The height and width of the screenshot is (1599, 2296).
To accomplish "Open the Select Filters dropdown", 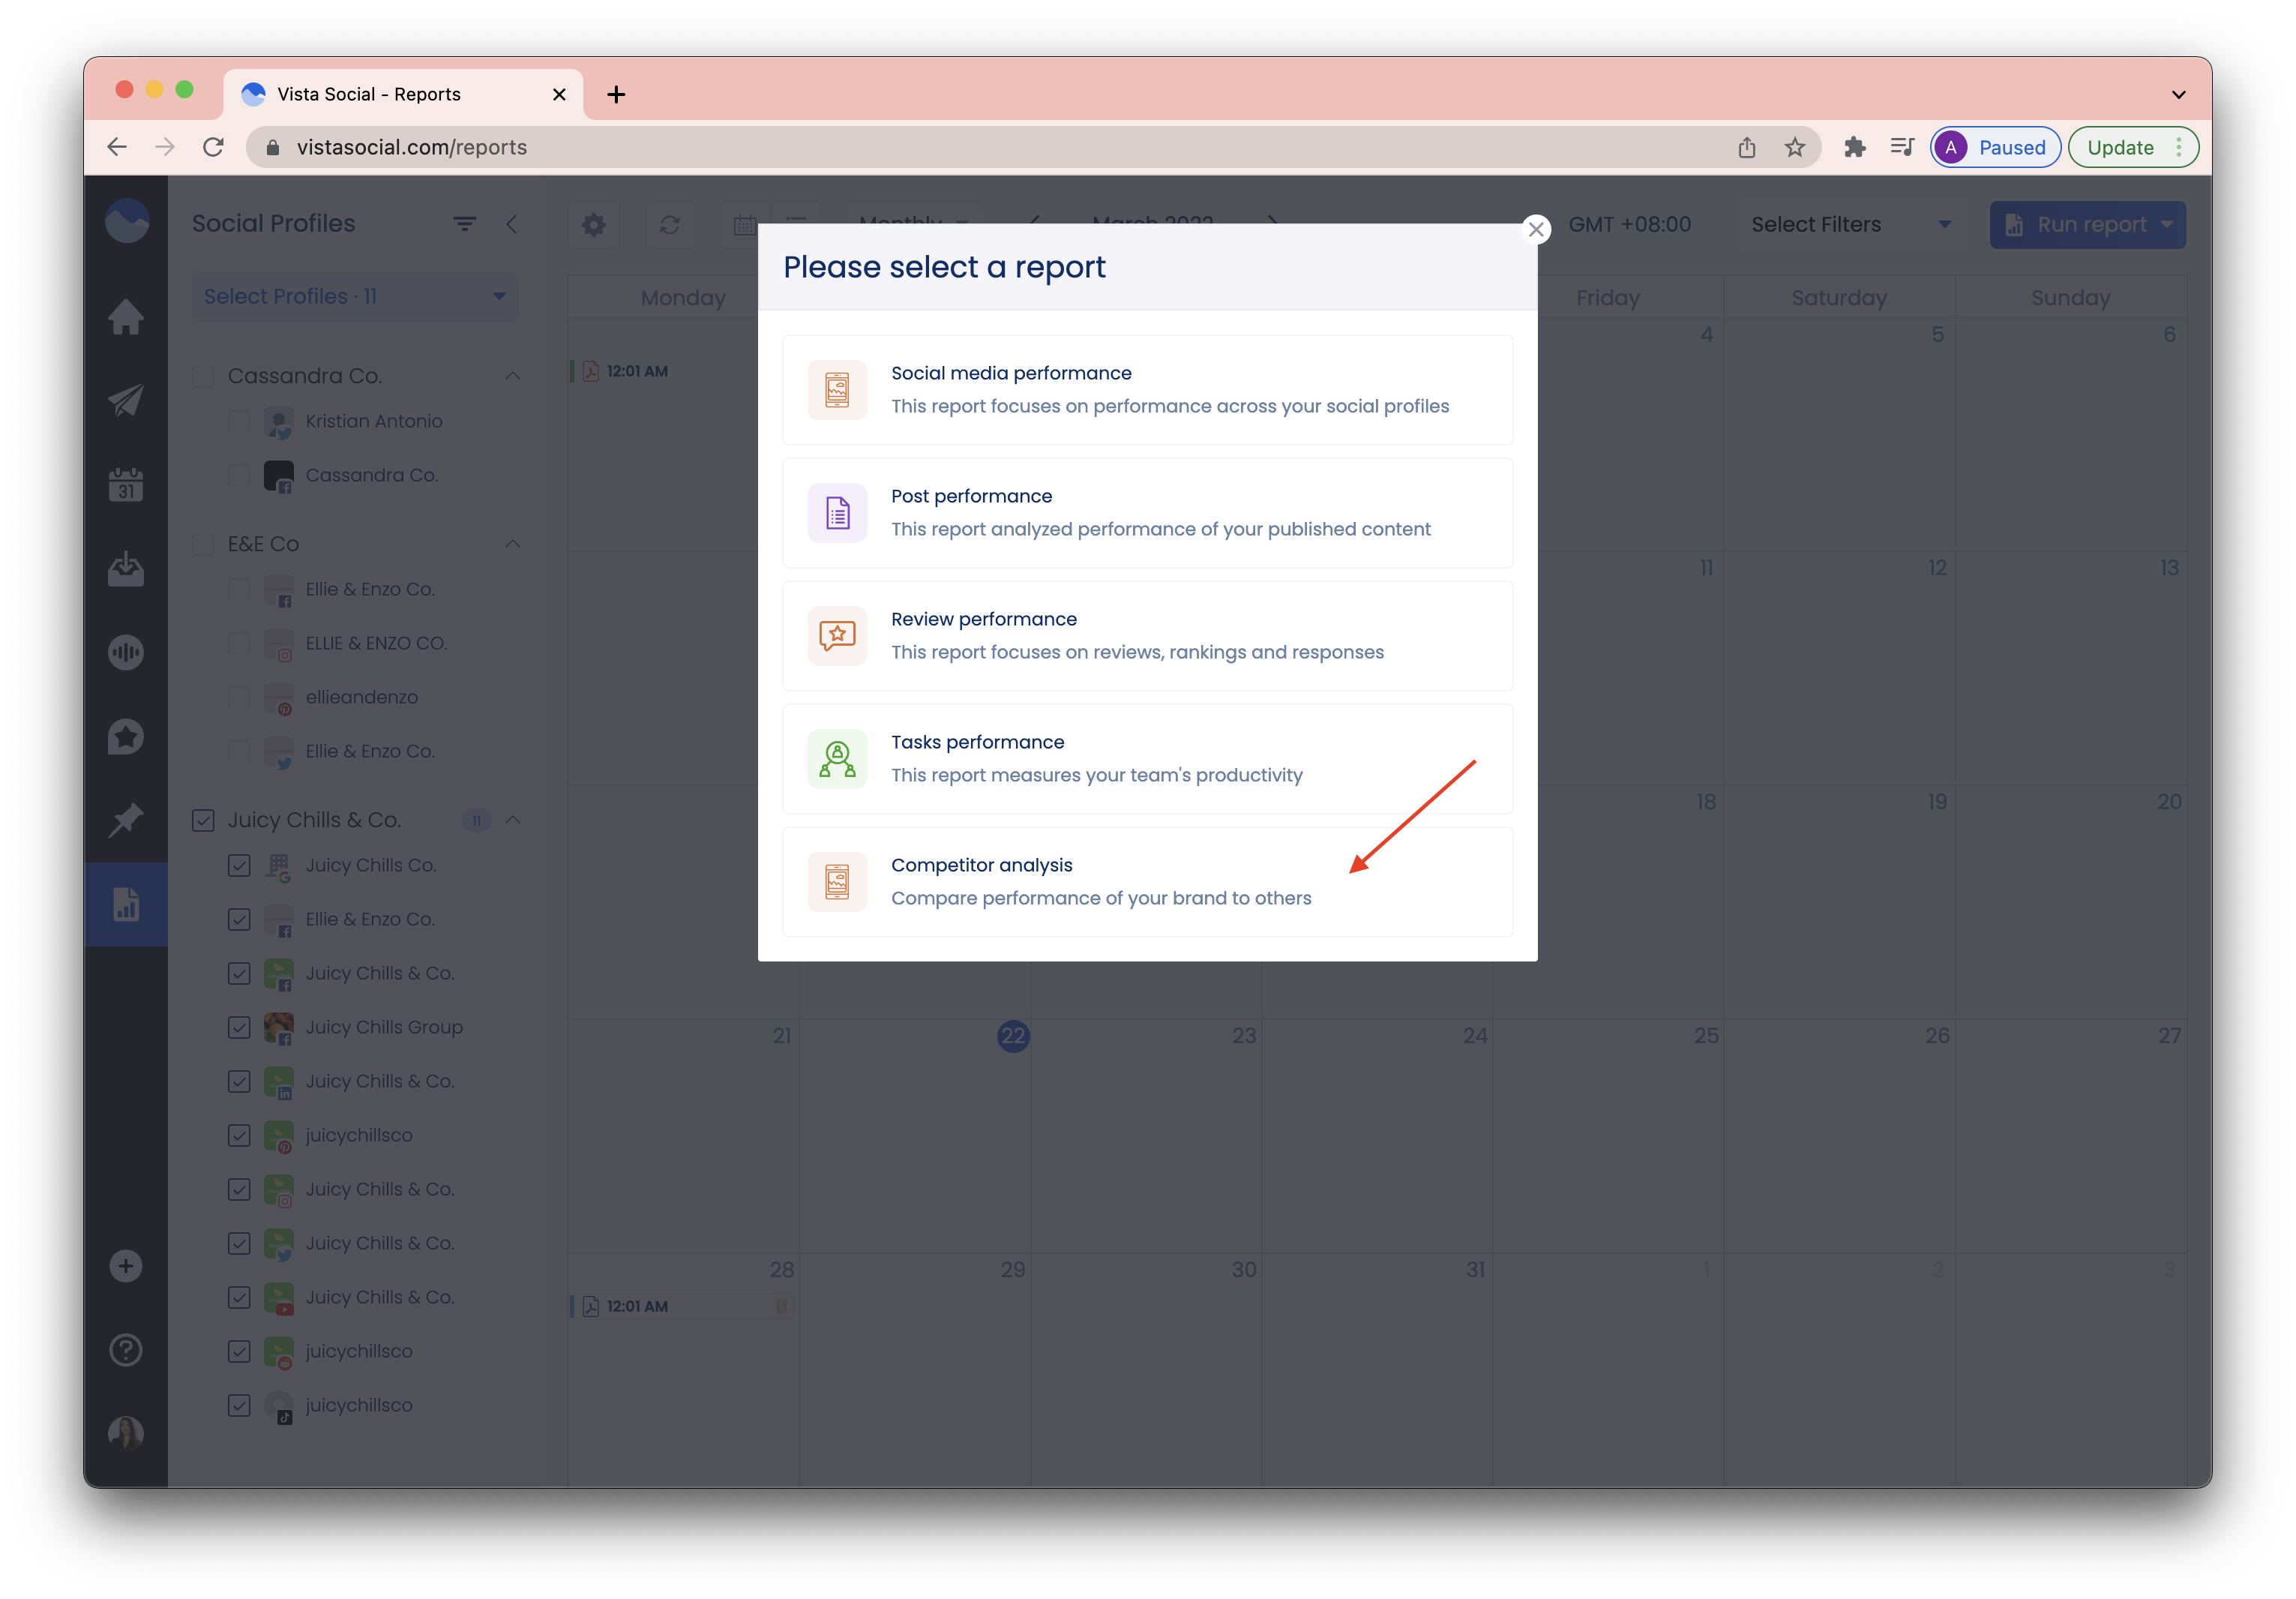I will click(x=1851, y=225).
